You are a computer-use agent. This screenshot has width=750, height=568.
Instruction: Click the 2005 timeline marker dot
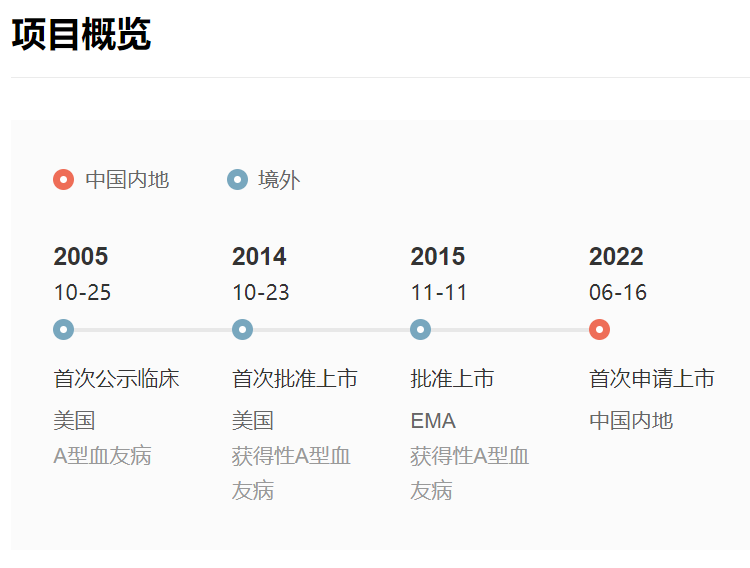(x=64, y=330)
